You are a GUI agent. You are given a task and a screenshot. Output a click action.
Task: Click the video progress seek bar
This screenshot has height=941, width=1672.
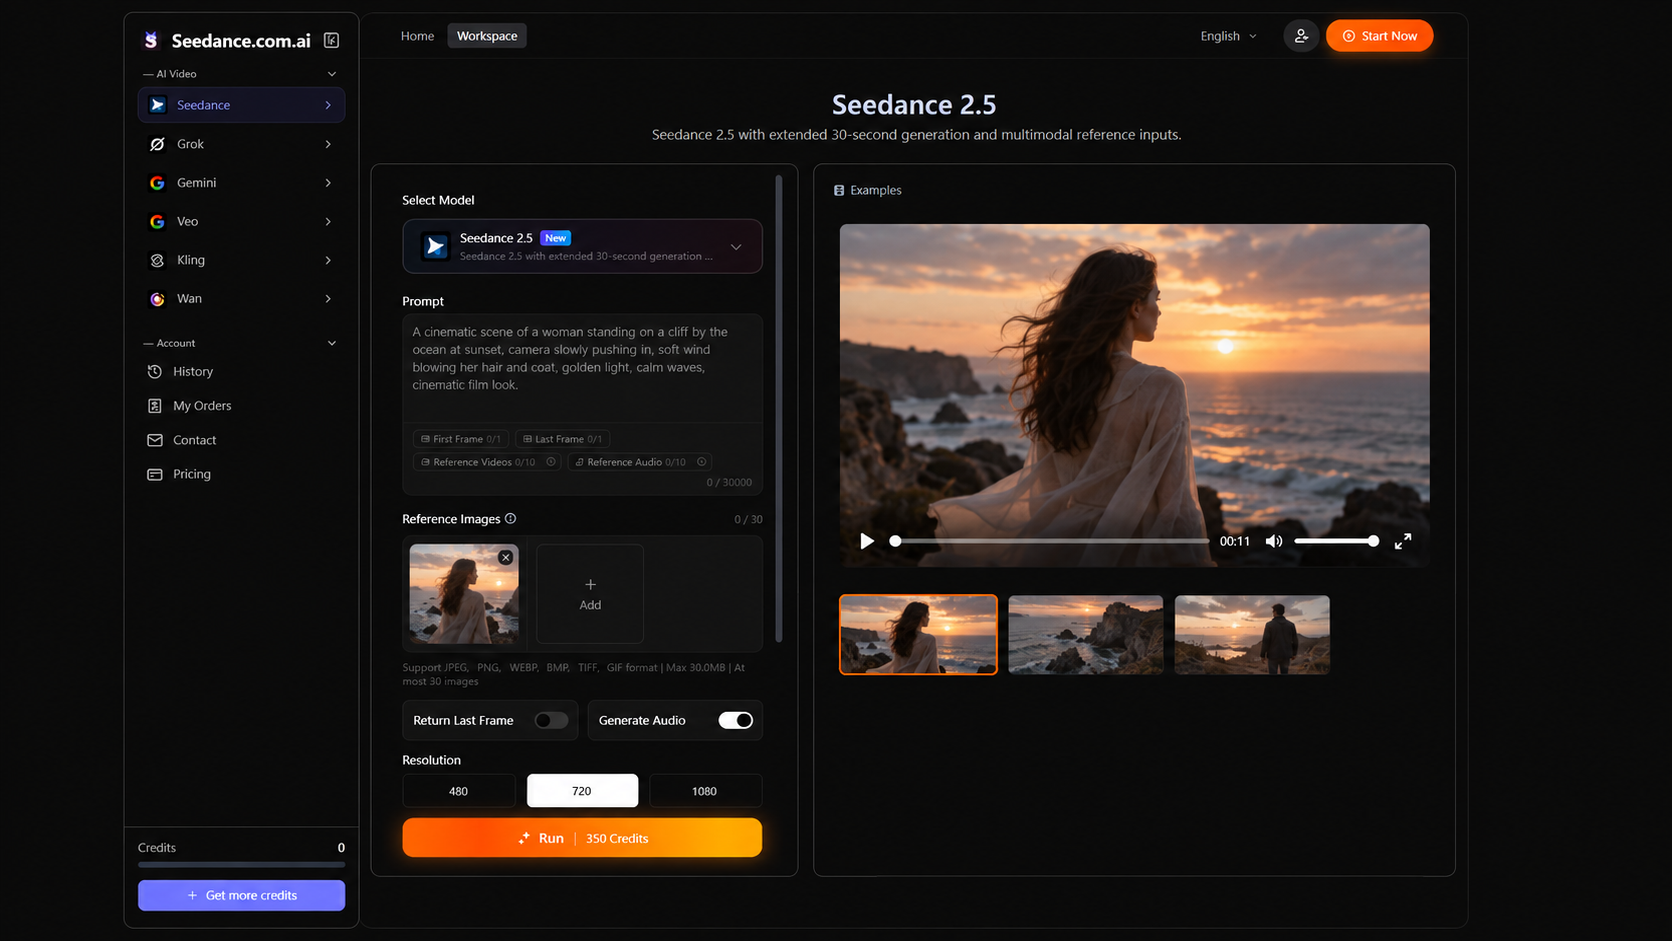(x=1050, y=541)
